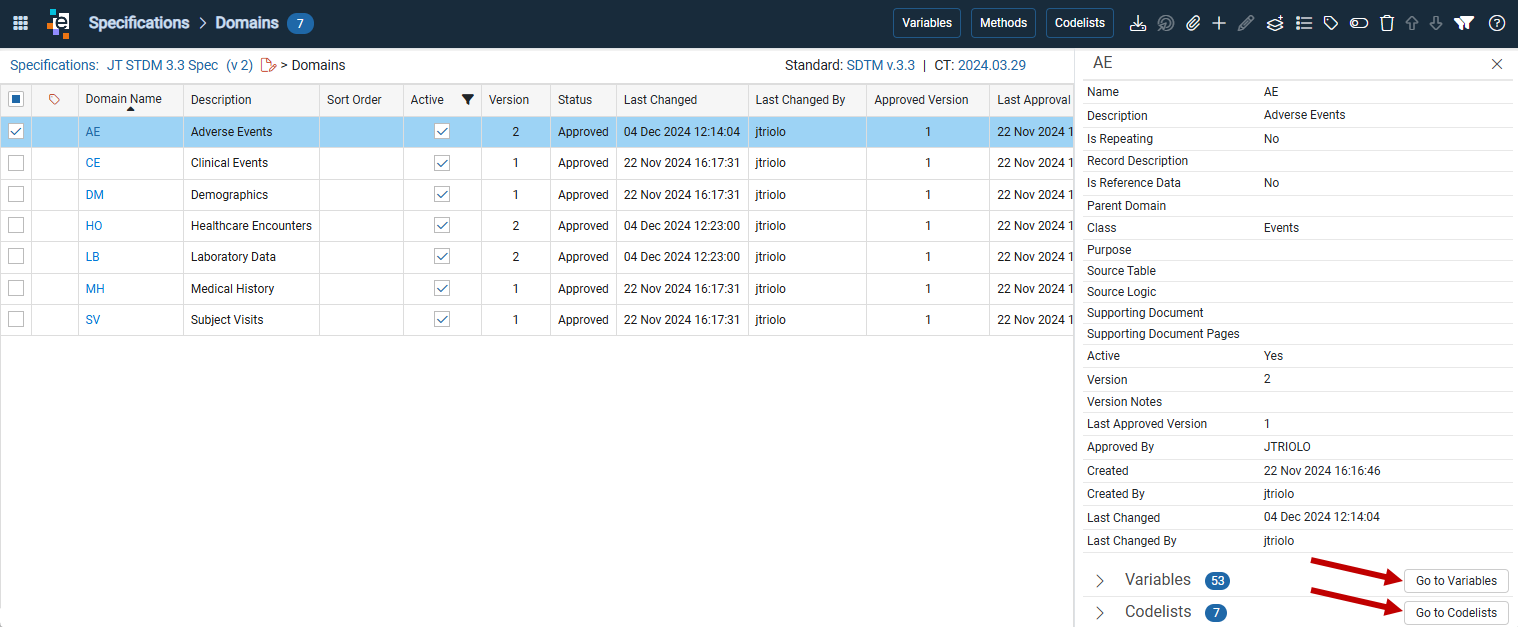
Task: Click the edit document icon beside spec version
Action: tap(268, 65)
